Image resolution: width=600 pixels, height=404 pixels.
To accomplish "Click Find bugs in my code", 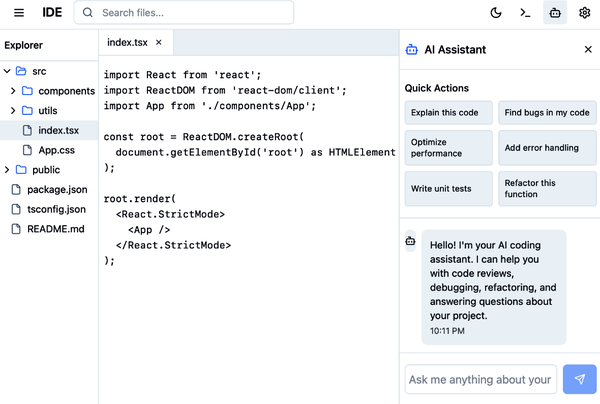I will click(546, 114).
